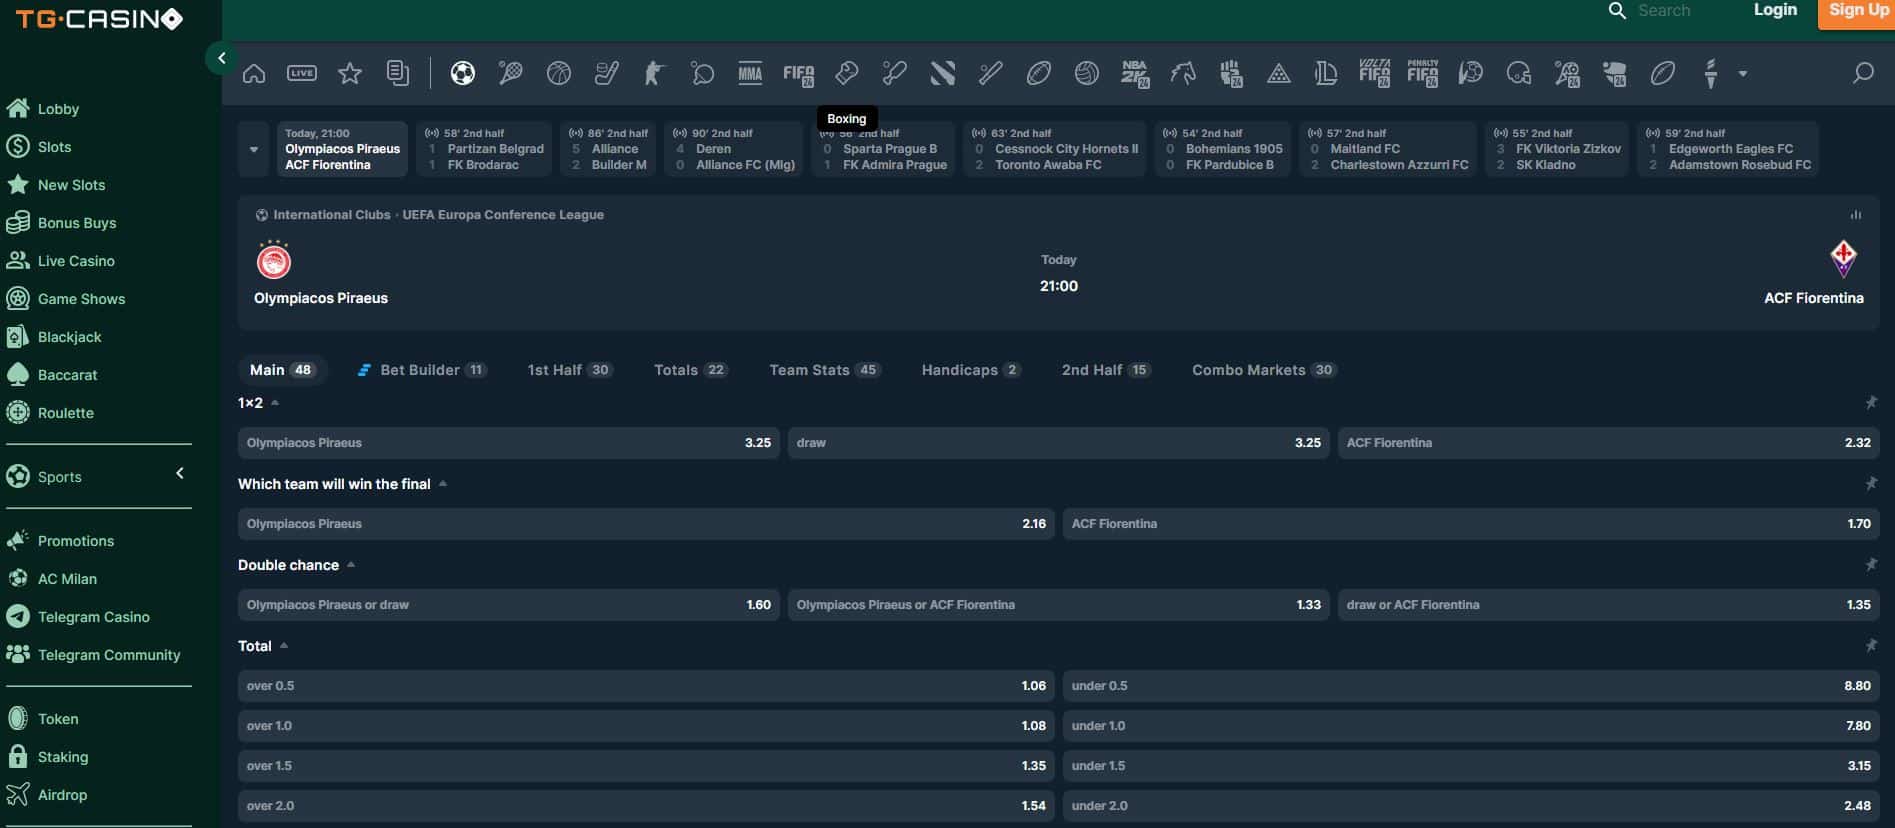Select the Volleyball sport icon
The width and height of the screenshot is (1895, 828).
tap(1086, 73)
